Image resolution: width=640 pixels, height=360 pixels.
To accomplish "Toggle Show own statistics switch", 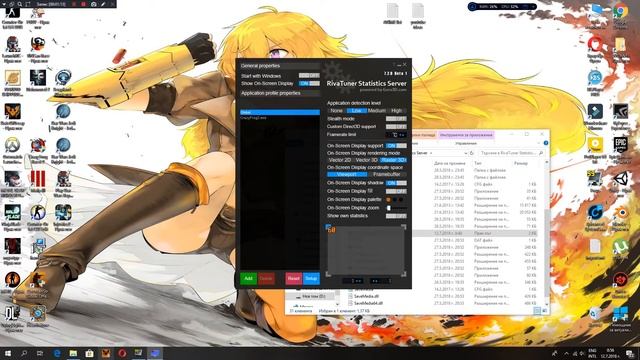I will [x=396, y=216].
